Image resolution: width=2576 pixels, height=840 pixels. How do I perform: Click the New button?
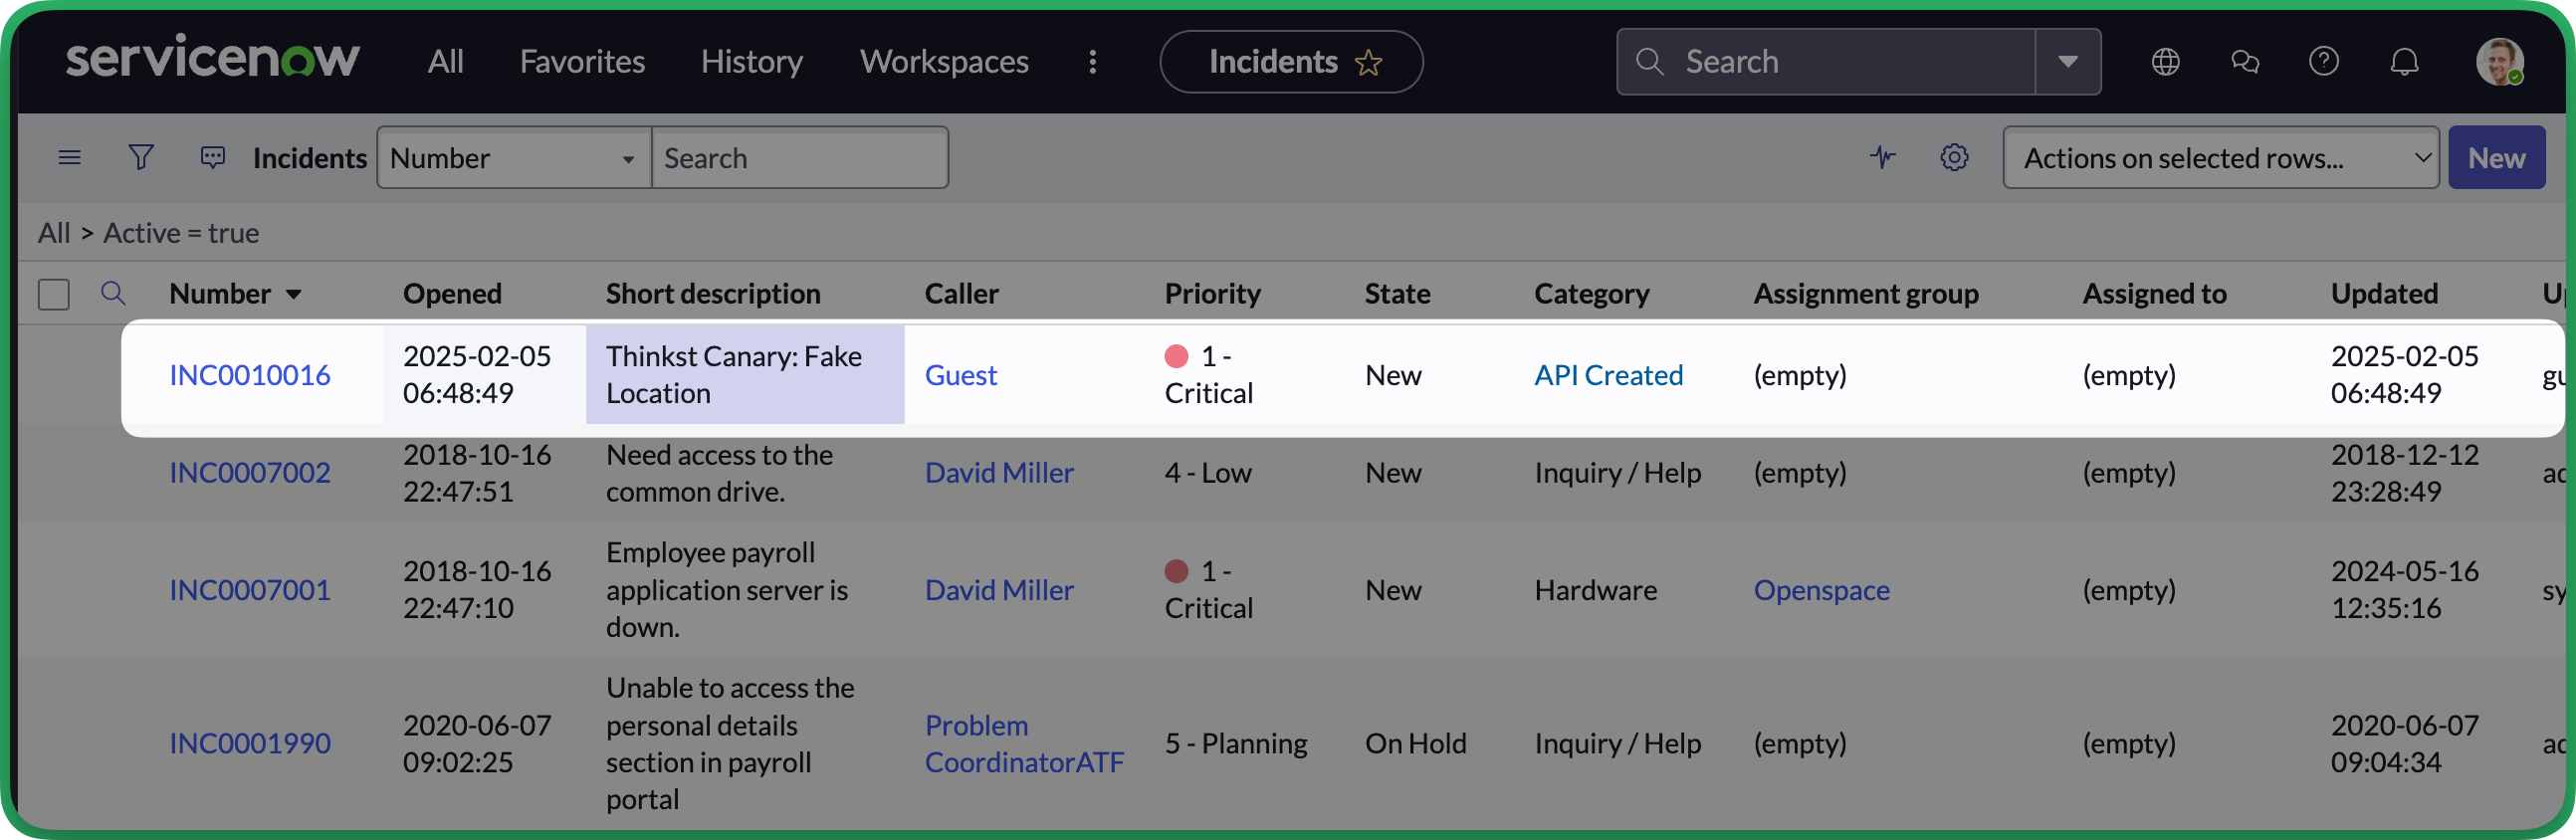(x=2496, y=158)
